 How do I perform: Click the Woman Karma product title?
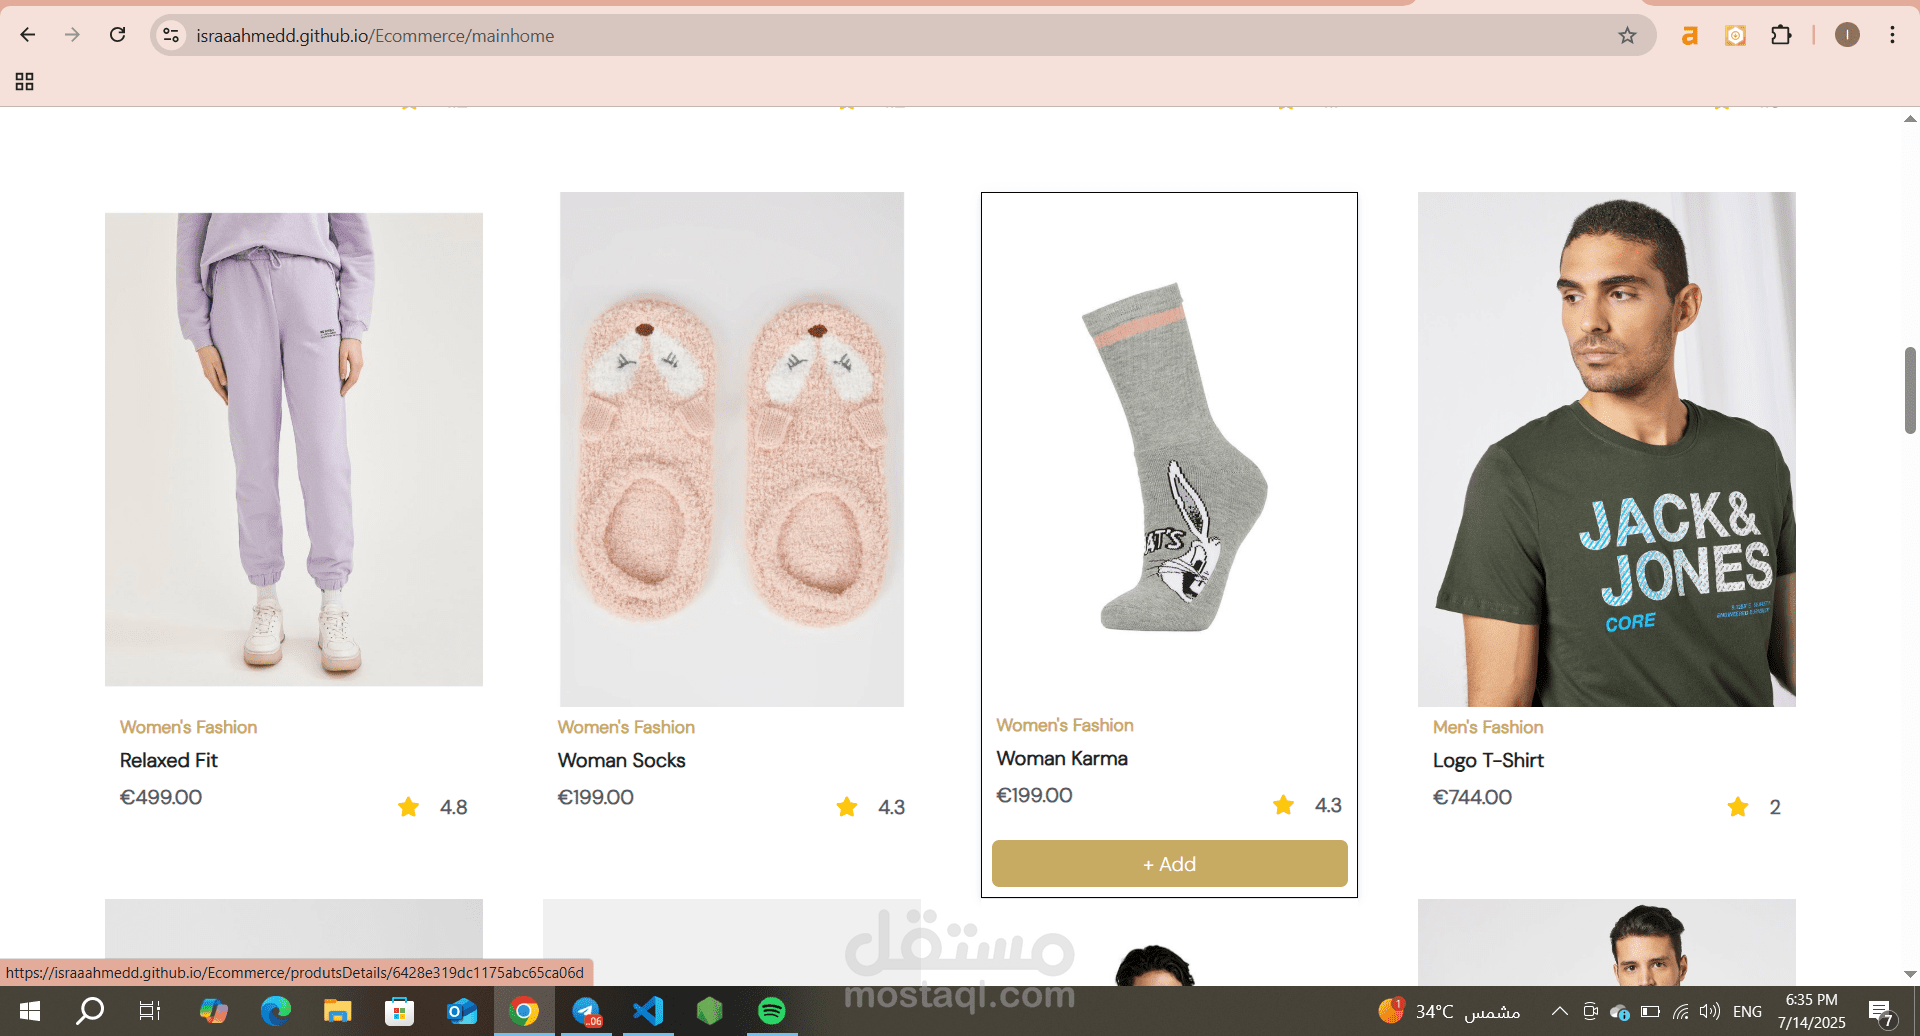pyautogui.click(x=1062, y=758)
